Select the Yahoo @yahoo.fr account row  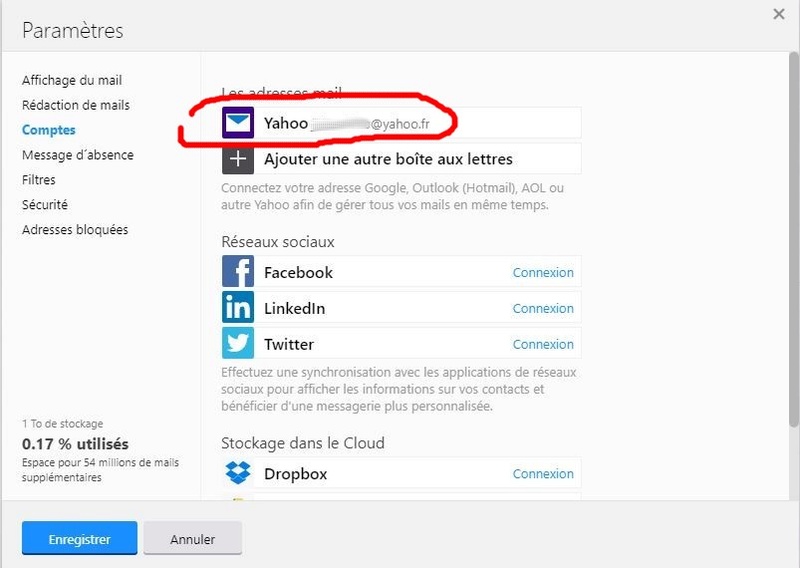pyautogui.click(x=402, y=122)
